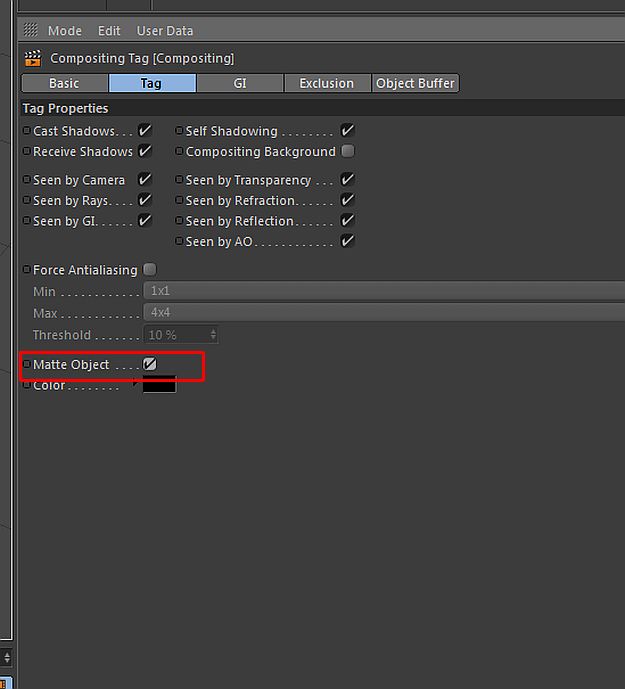Click the Tag Properties section header
The image size is (625, 689).
[323, 108]
